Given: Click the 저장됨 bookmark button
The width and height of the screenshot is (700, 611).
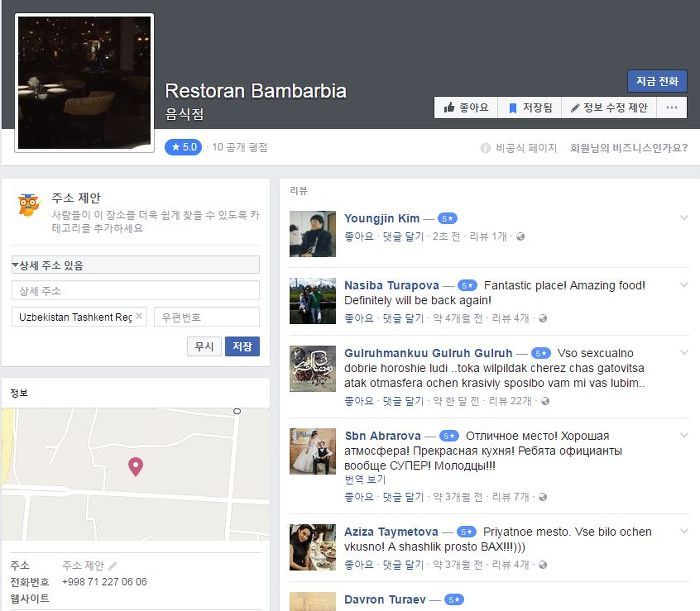Looking at the screenshot, I should coord(529,108).
